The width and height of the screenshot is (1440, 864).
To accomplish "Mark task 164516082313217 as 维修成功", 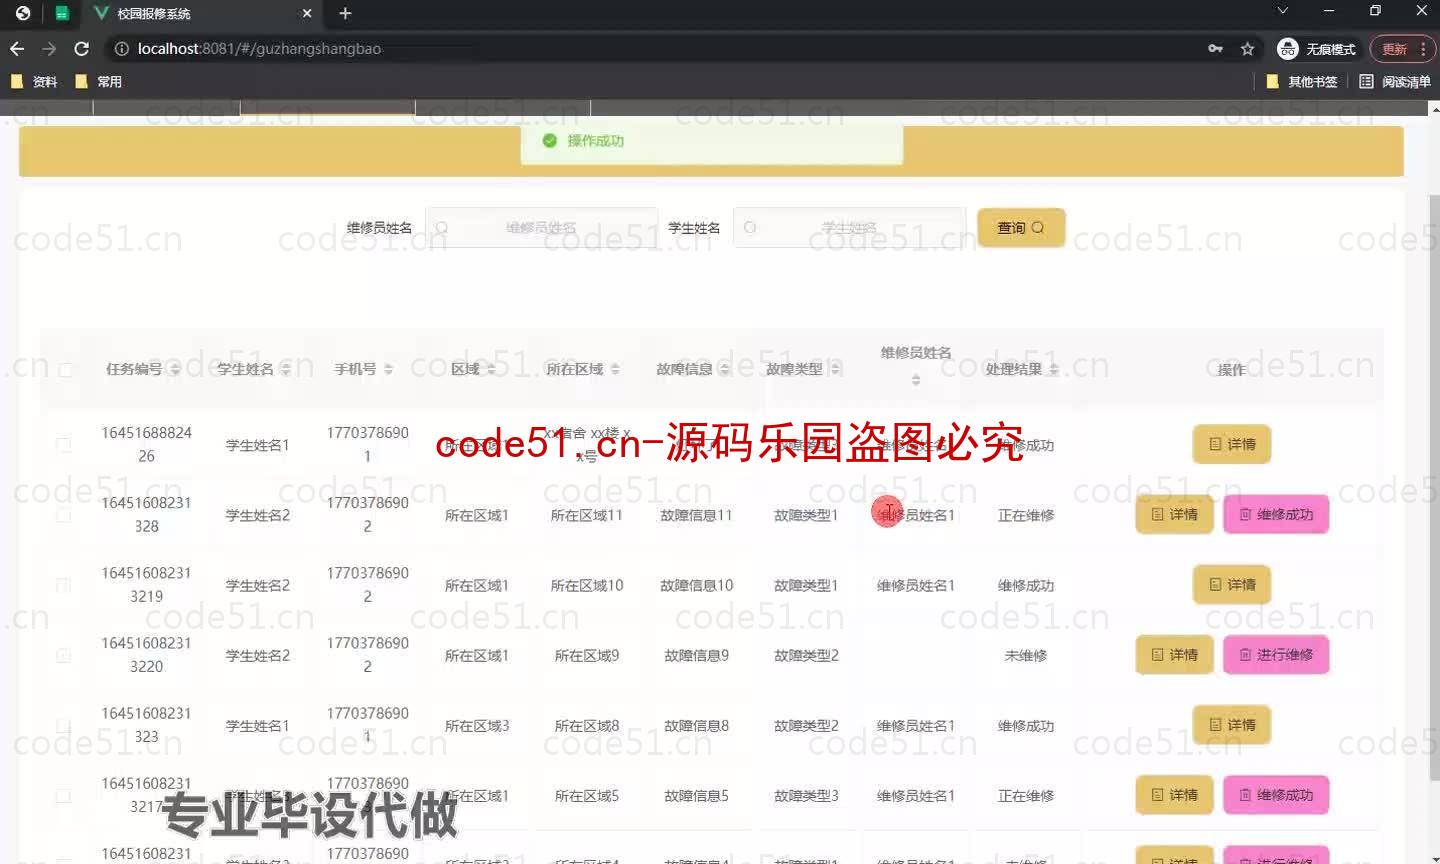I will 1276,795.
